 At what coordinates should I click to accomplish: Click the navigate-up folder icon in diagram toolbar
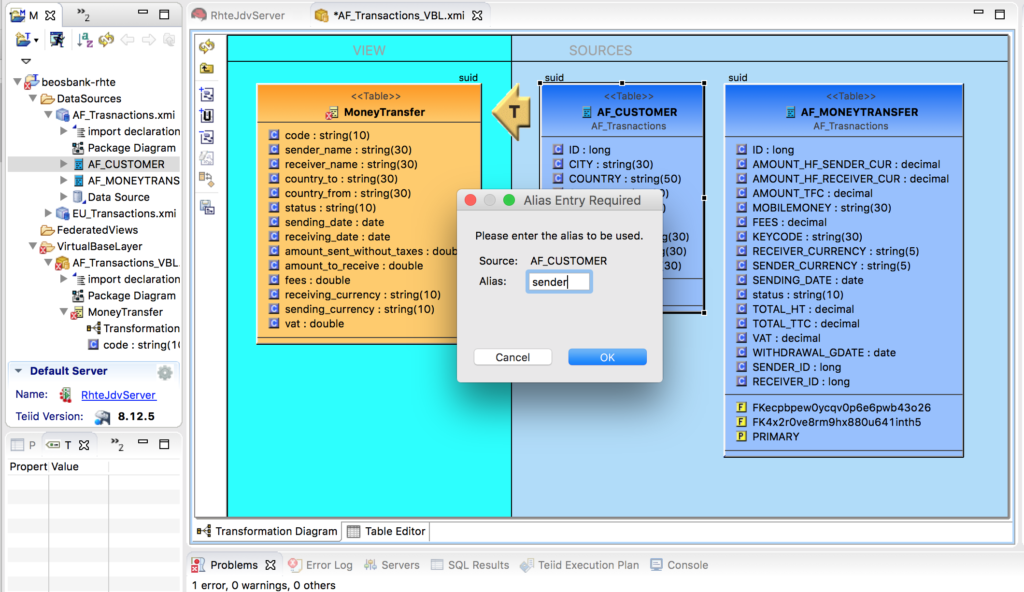pyautogui.click(x=207, y=68)
